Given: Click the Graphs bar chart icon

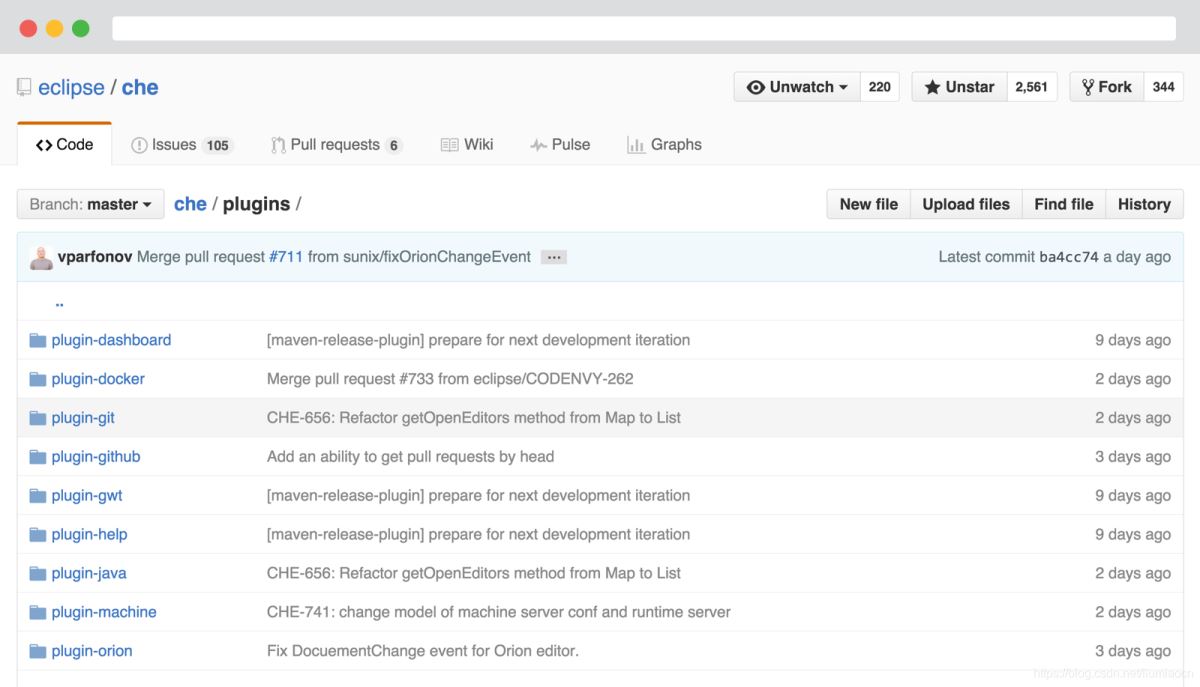Looking at the screenshot, I should click(x=635, y=145).
